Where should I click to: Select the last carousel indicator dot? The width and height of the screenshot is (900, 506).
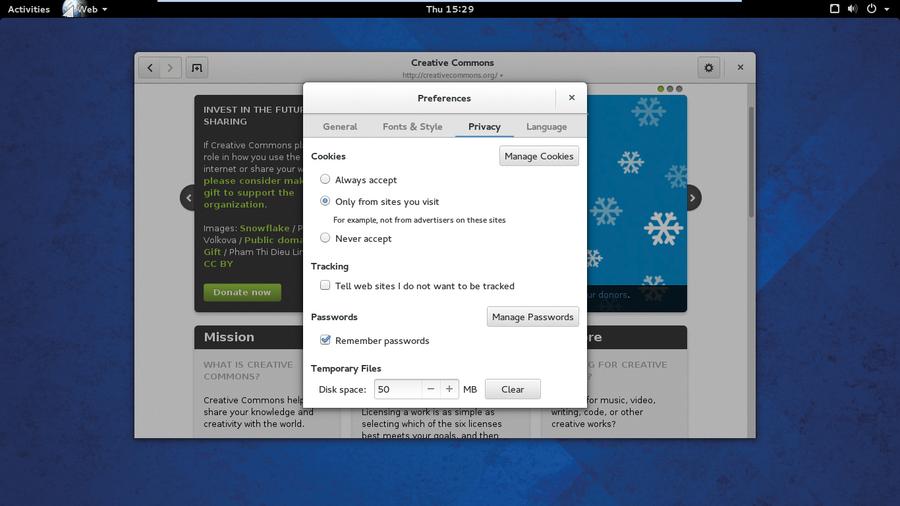pos(680,89)
